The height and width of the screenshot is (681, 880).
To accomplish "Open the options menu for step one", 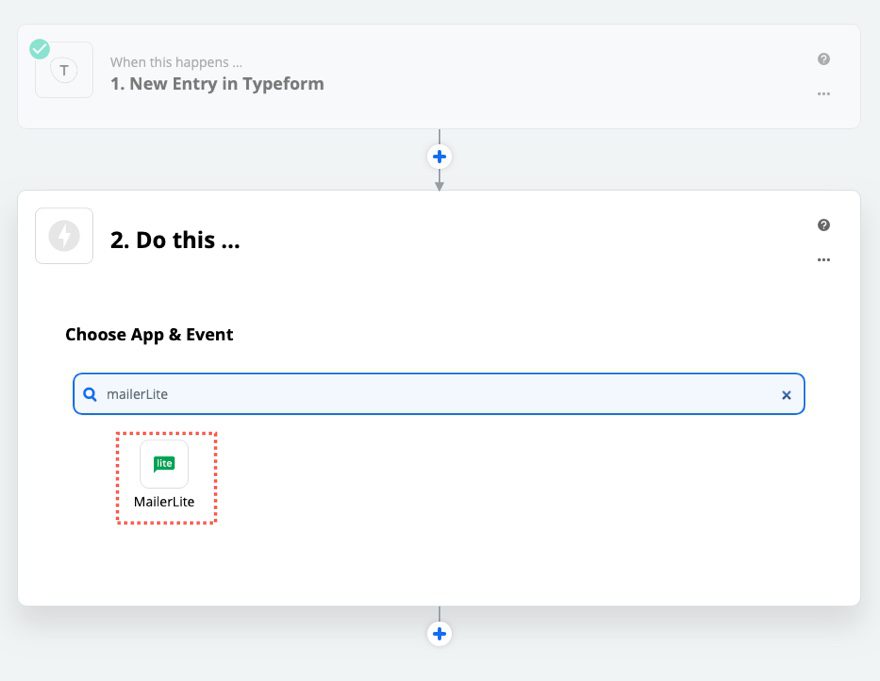I will [x=823, y=93].
